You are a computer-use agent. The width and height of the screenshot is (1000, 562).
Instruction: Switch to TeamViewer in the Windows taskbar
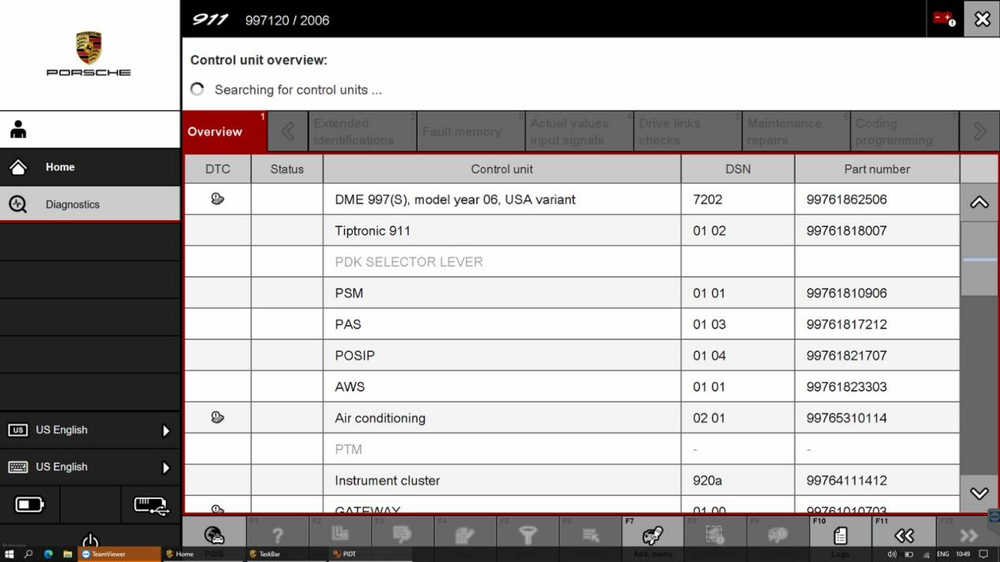point(120,554)
